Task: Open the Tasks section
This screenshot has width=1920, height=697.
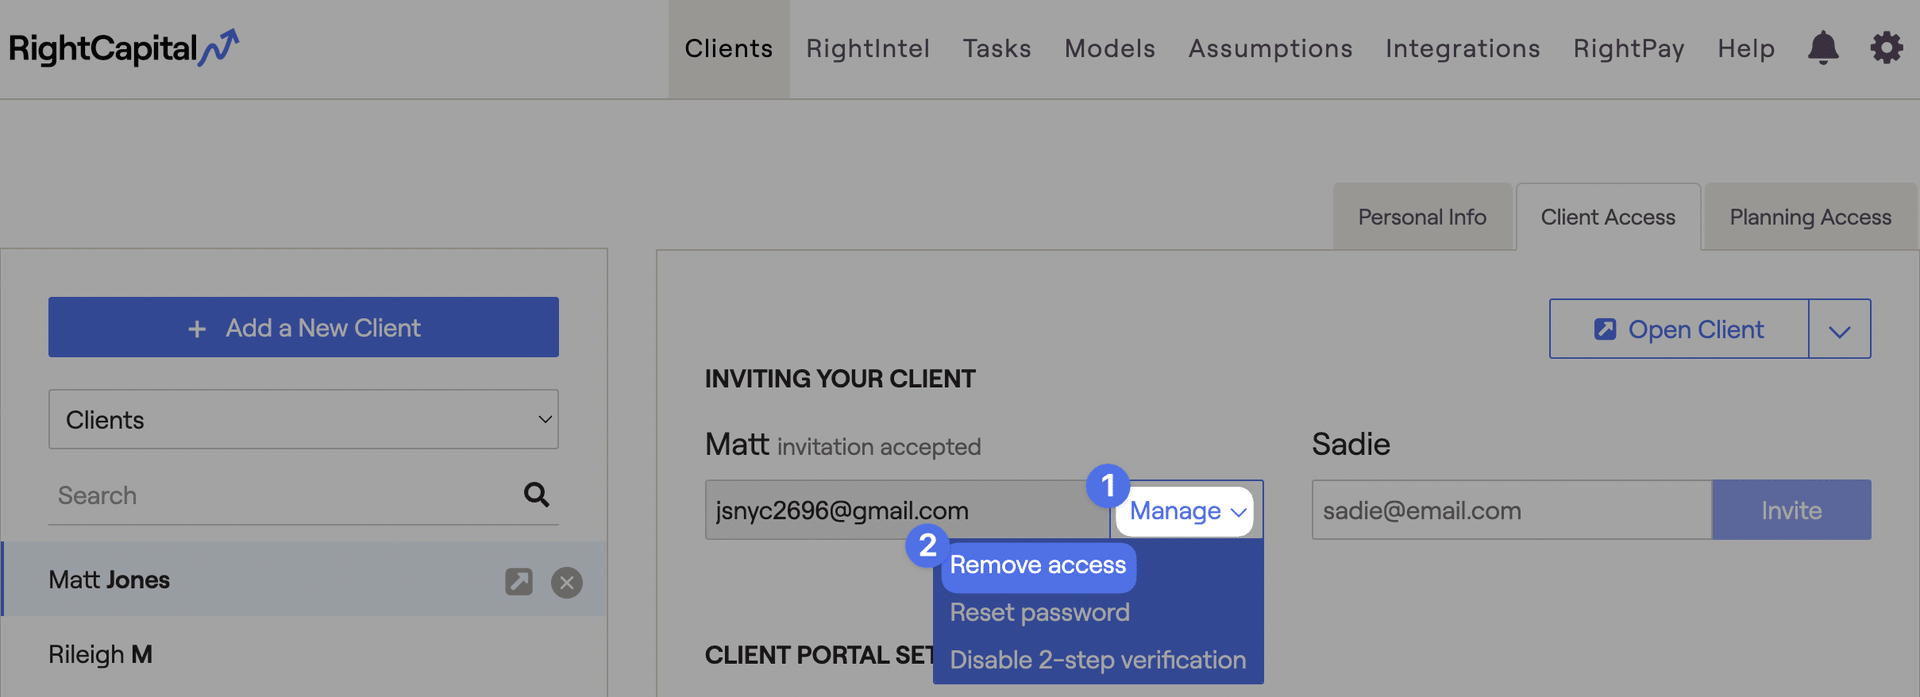Action: [997, 49]
